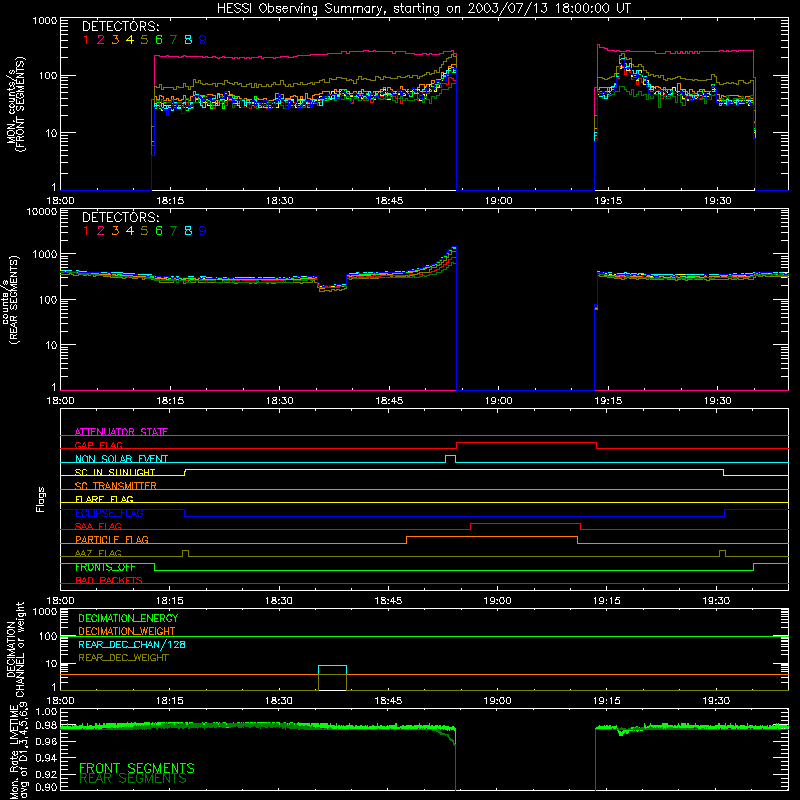
Task: Click the 19:00 tick under front segments plot
Action: [x=498, y=201]
